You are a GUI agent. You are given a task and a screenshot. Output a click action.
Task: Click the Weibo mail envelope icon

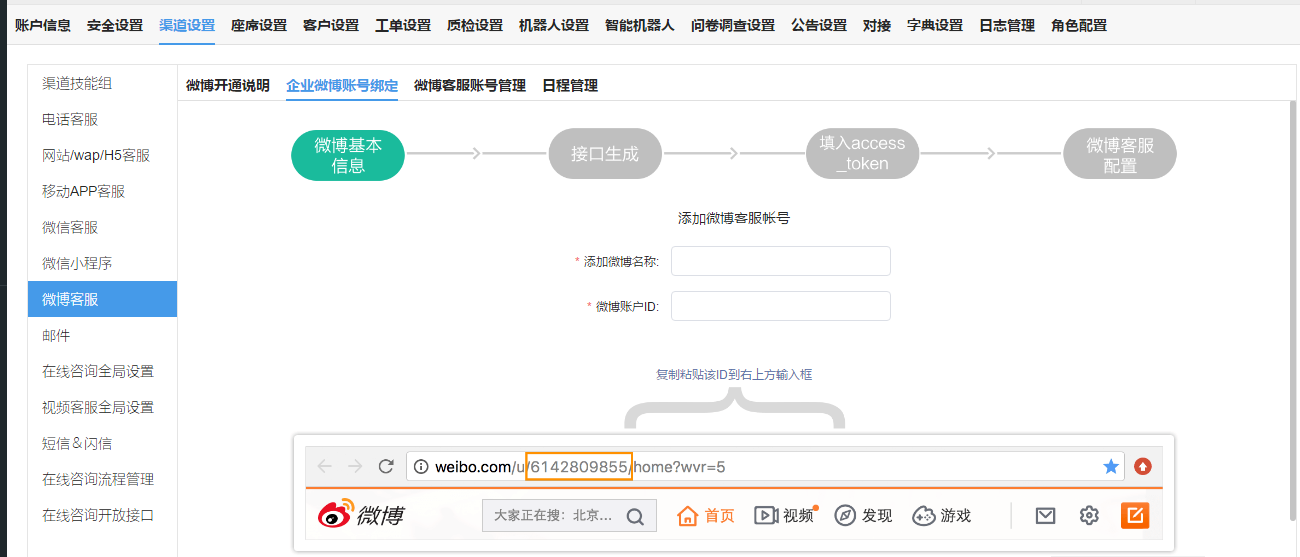1045,515
